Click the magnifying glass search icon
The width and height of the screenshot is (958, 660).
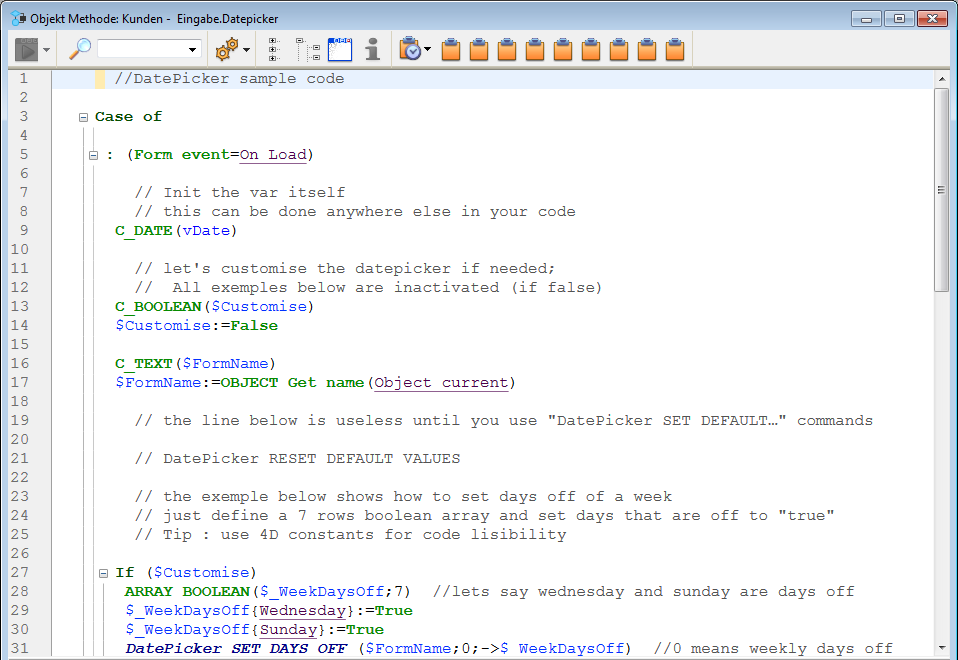tap(80, 49)
